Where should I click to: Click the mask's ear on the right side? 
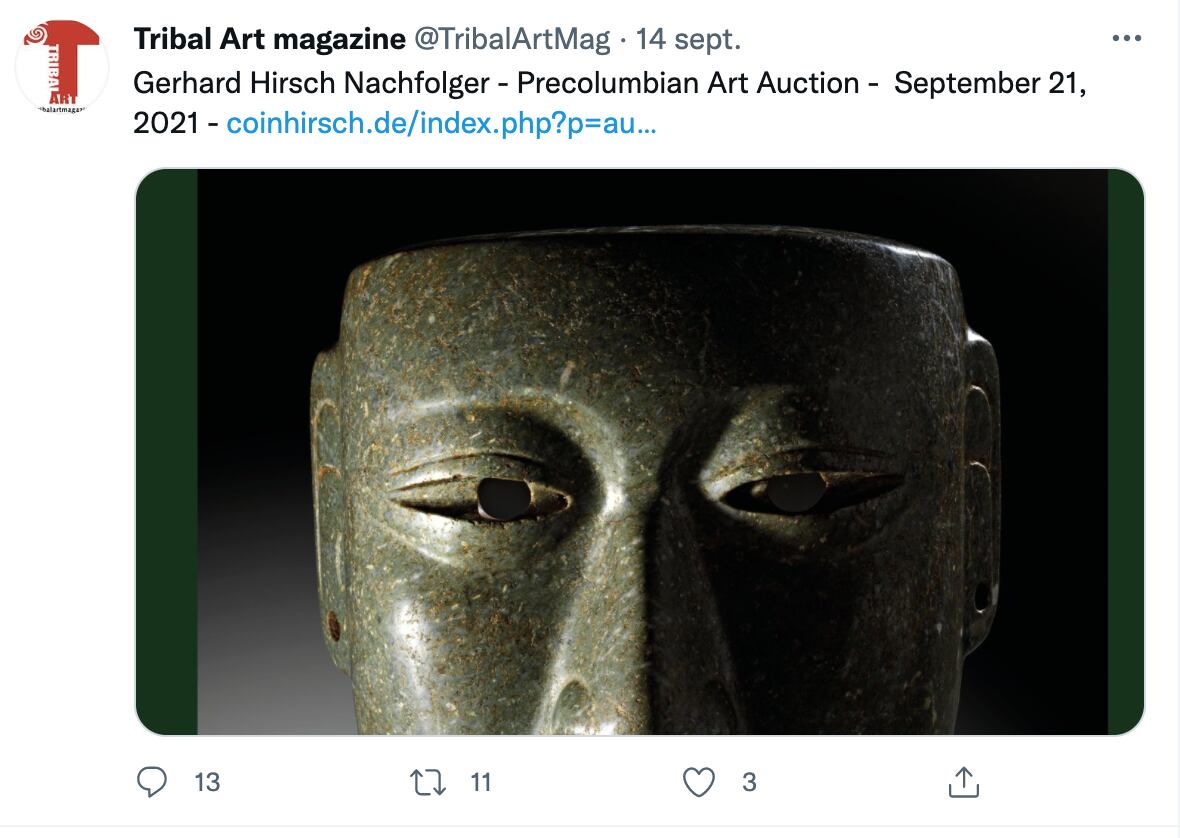pyautogui.click(x=980, y=470)
